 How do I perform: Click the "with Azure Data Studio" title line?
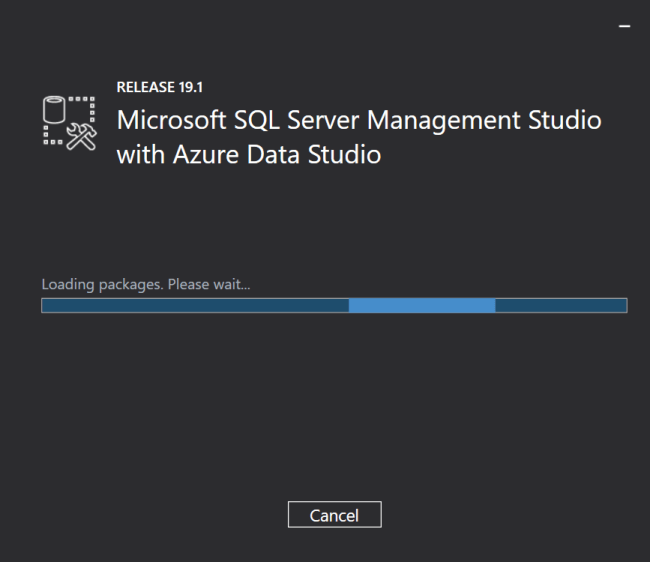pos(249,155)
